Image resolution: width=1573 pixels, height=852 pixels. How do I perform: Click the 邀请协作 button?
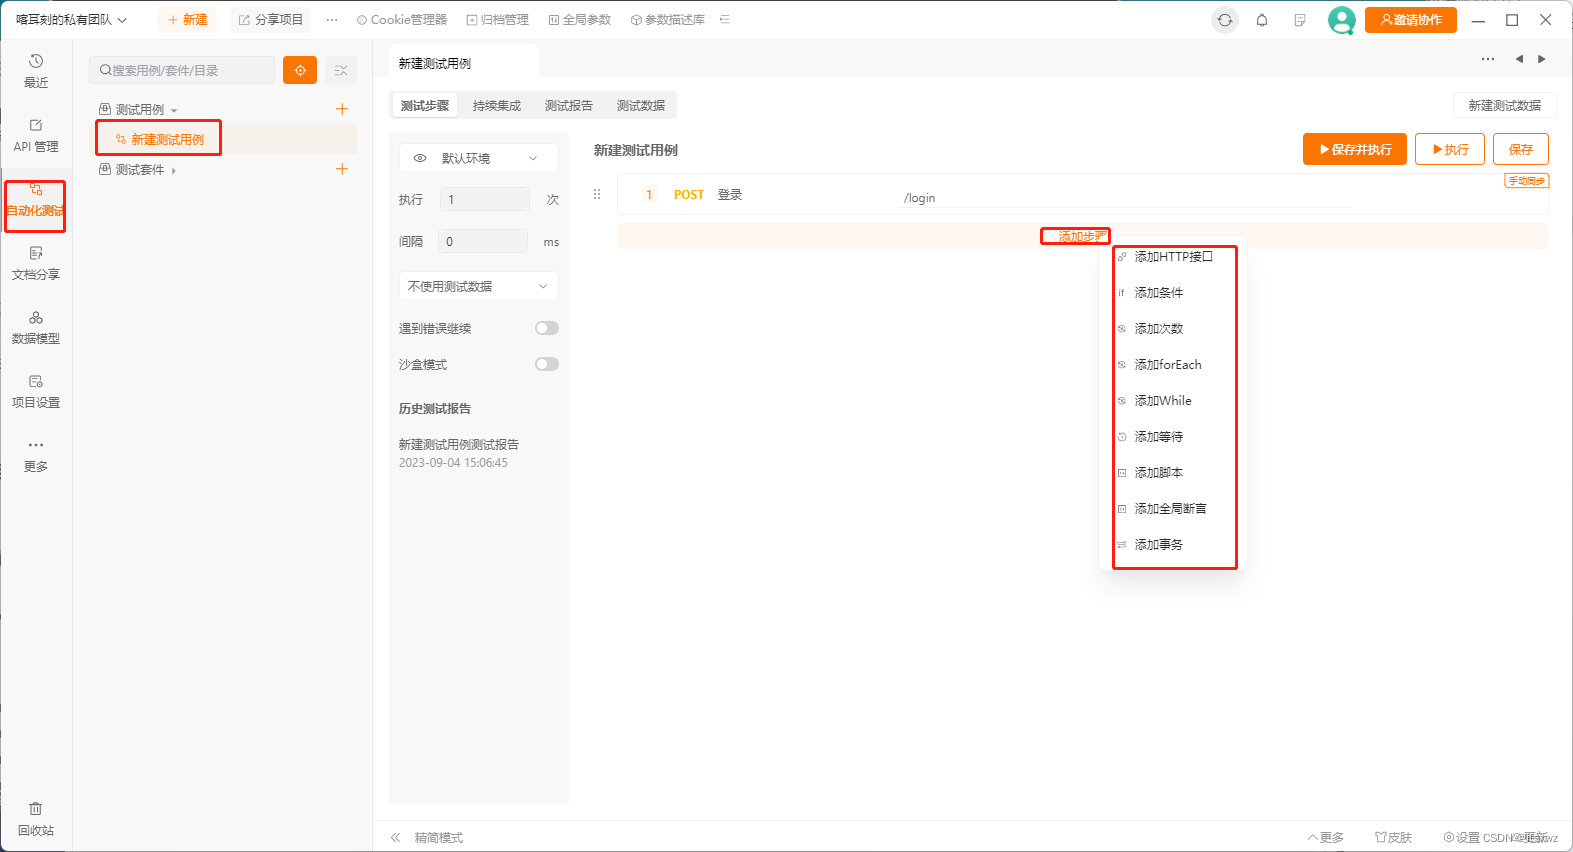tap(1411, 20)
